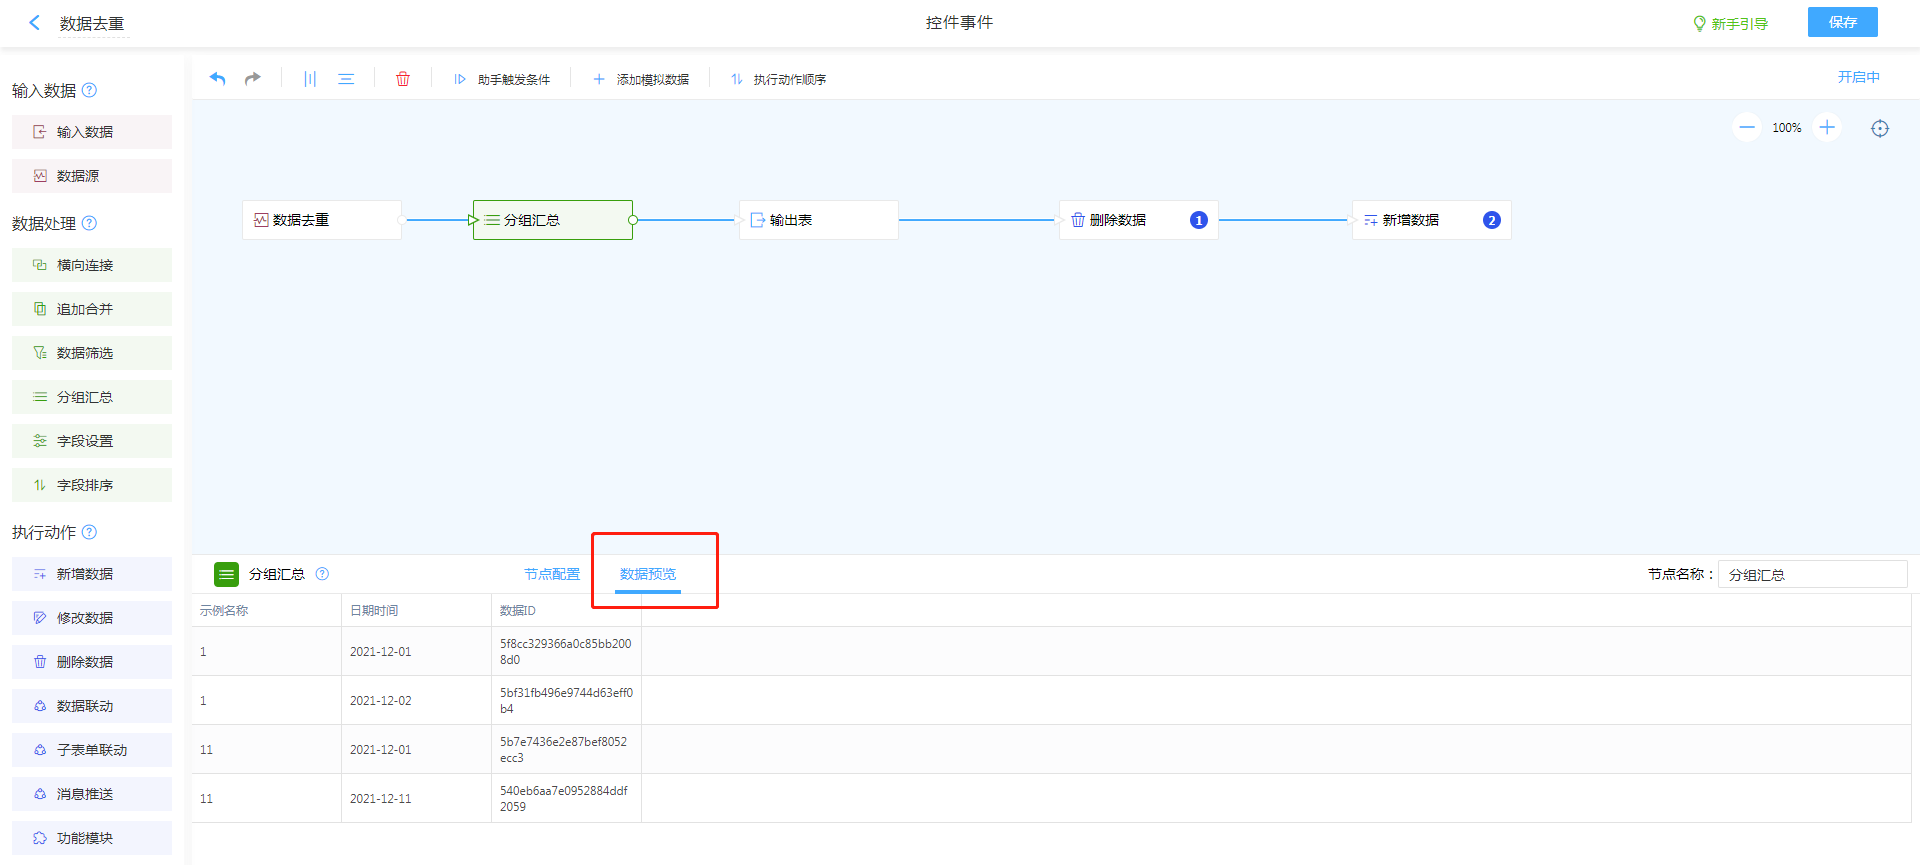The width and height of the screenshot is (1920, 865).
Task: Click the red trash delete icon
Action: 403,79
